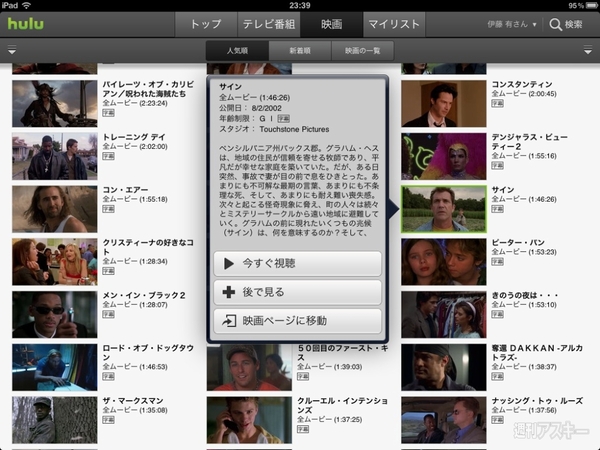The height and width of the screenshot is (450, 600).
Task: Open the マイリスト tab
Action: pyautogui.click(x=394, y=24)
